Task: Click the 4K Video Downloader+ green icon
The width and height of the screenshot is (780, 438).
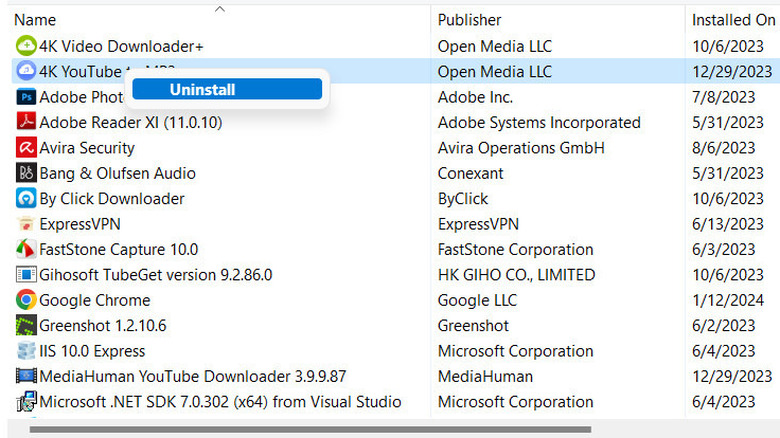Action: coord(25,46)
